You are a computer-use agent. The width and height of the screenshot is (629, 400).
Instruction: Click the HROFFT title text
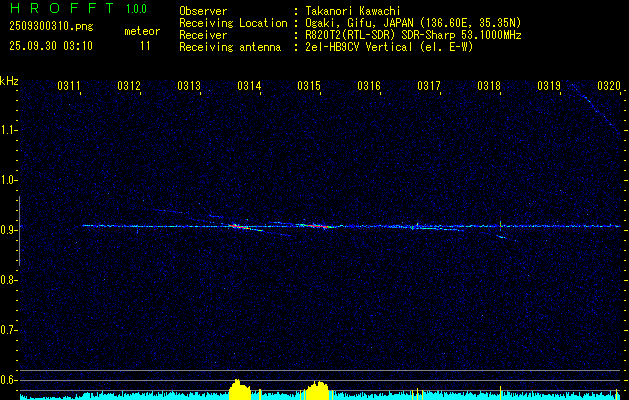click(62, 8)
